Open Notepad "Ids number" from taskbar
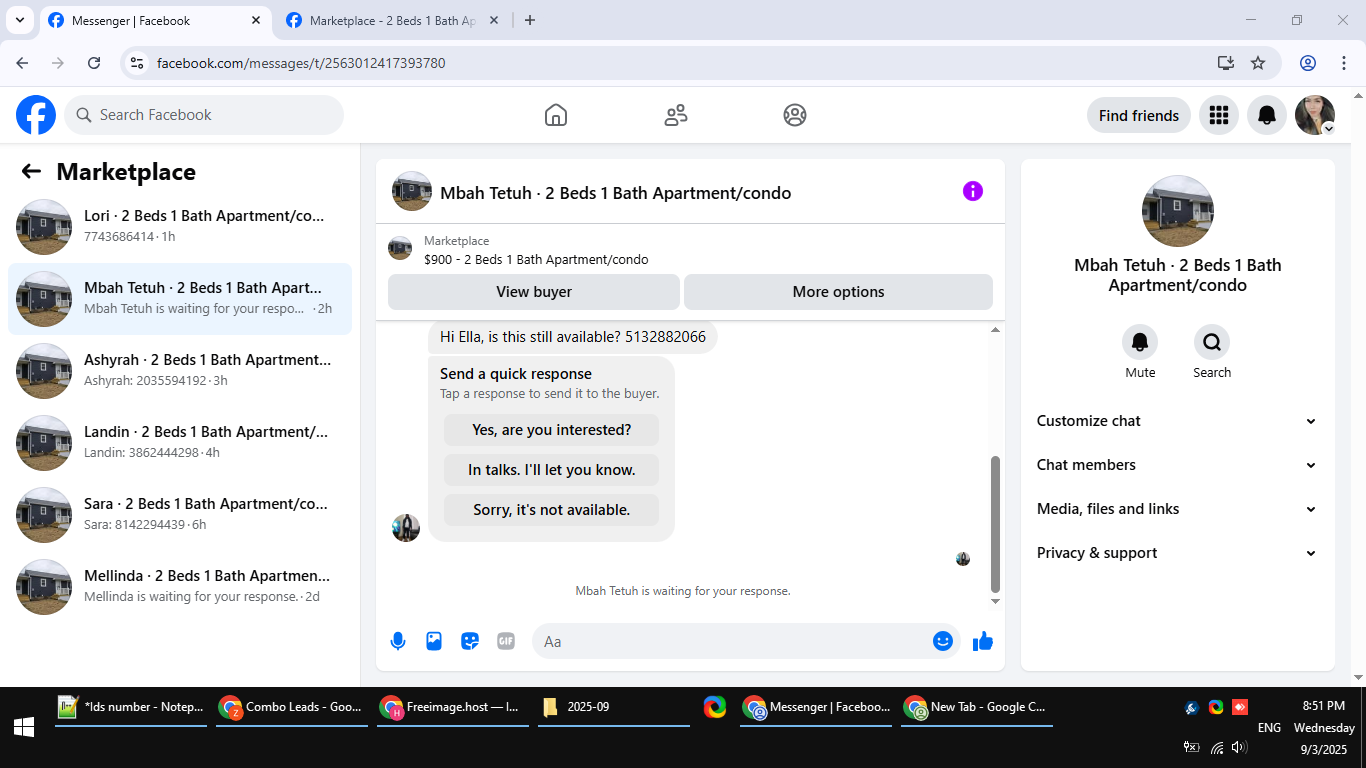Viewport: 1366px width, 768px height. 131,707
